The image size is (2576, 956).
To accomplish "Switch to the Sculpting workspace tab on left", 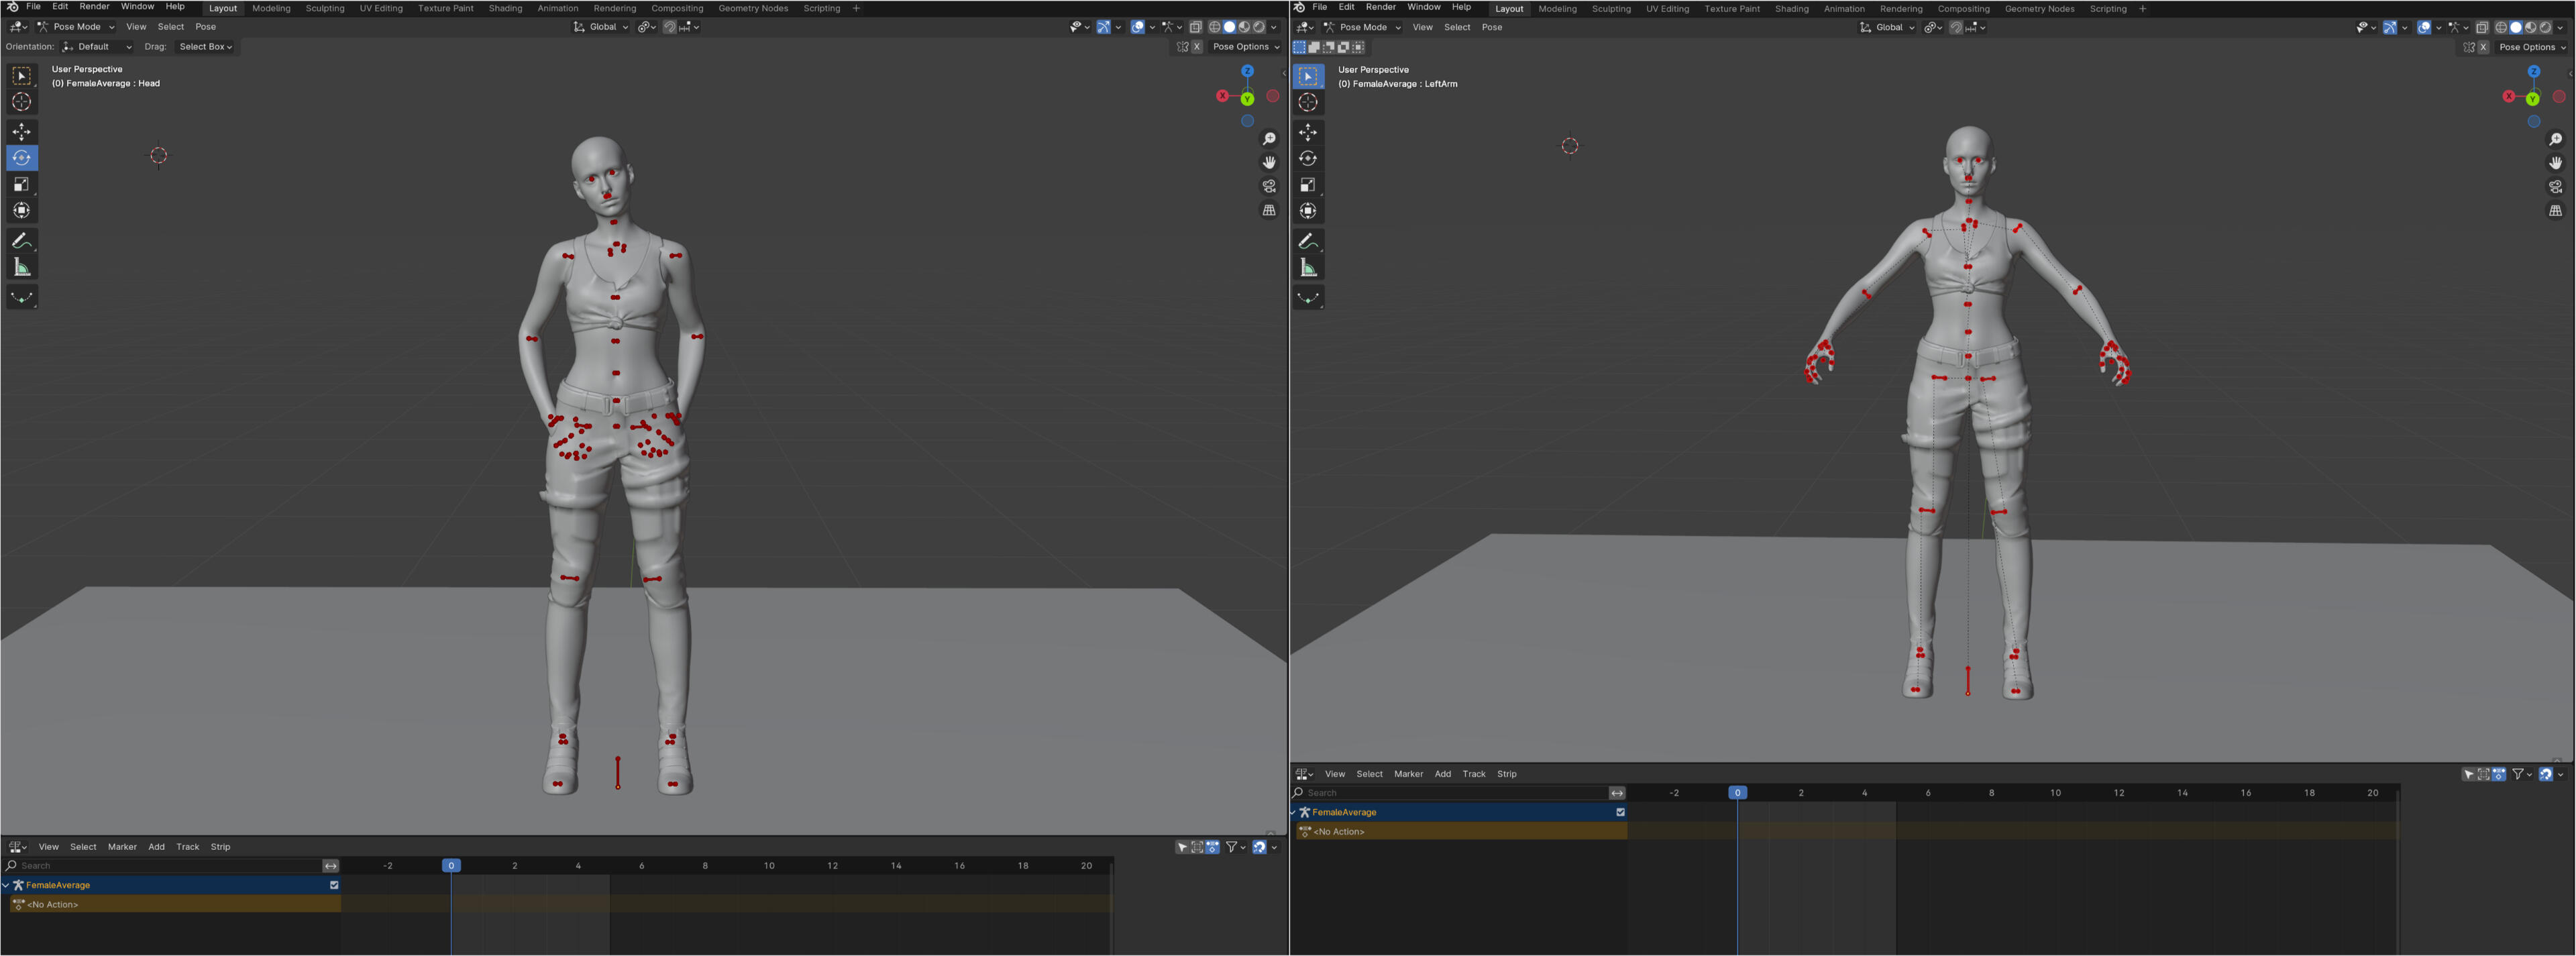I will pos(324,8).
